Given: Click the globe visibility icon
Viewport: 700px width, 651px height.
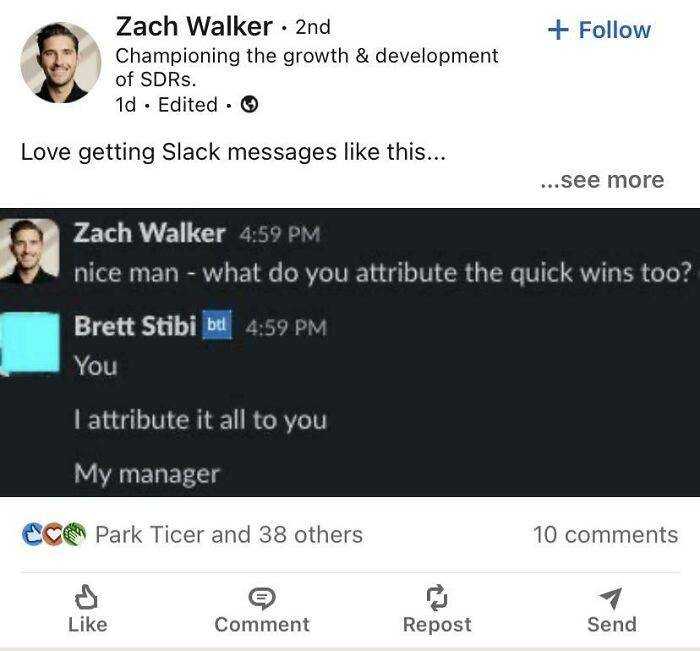Looking at the screenshot, I should pos(251,105).
